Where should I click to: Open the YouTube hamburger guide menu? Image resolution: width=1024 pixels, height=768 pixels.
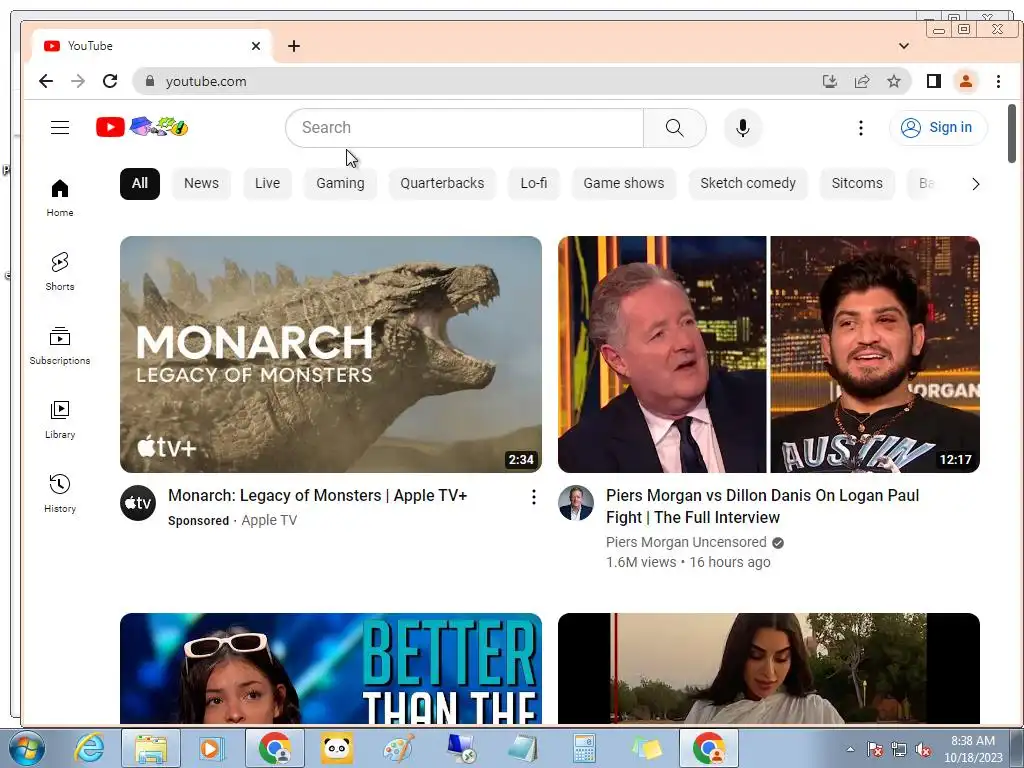pyautogui.click(x=60, y=127)
